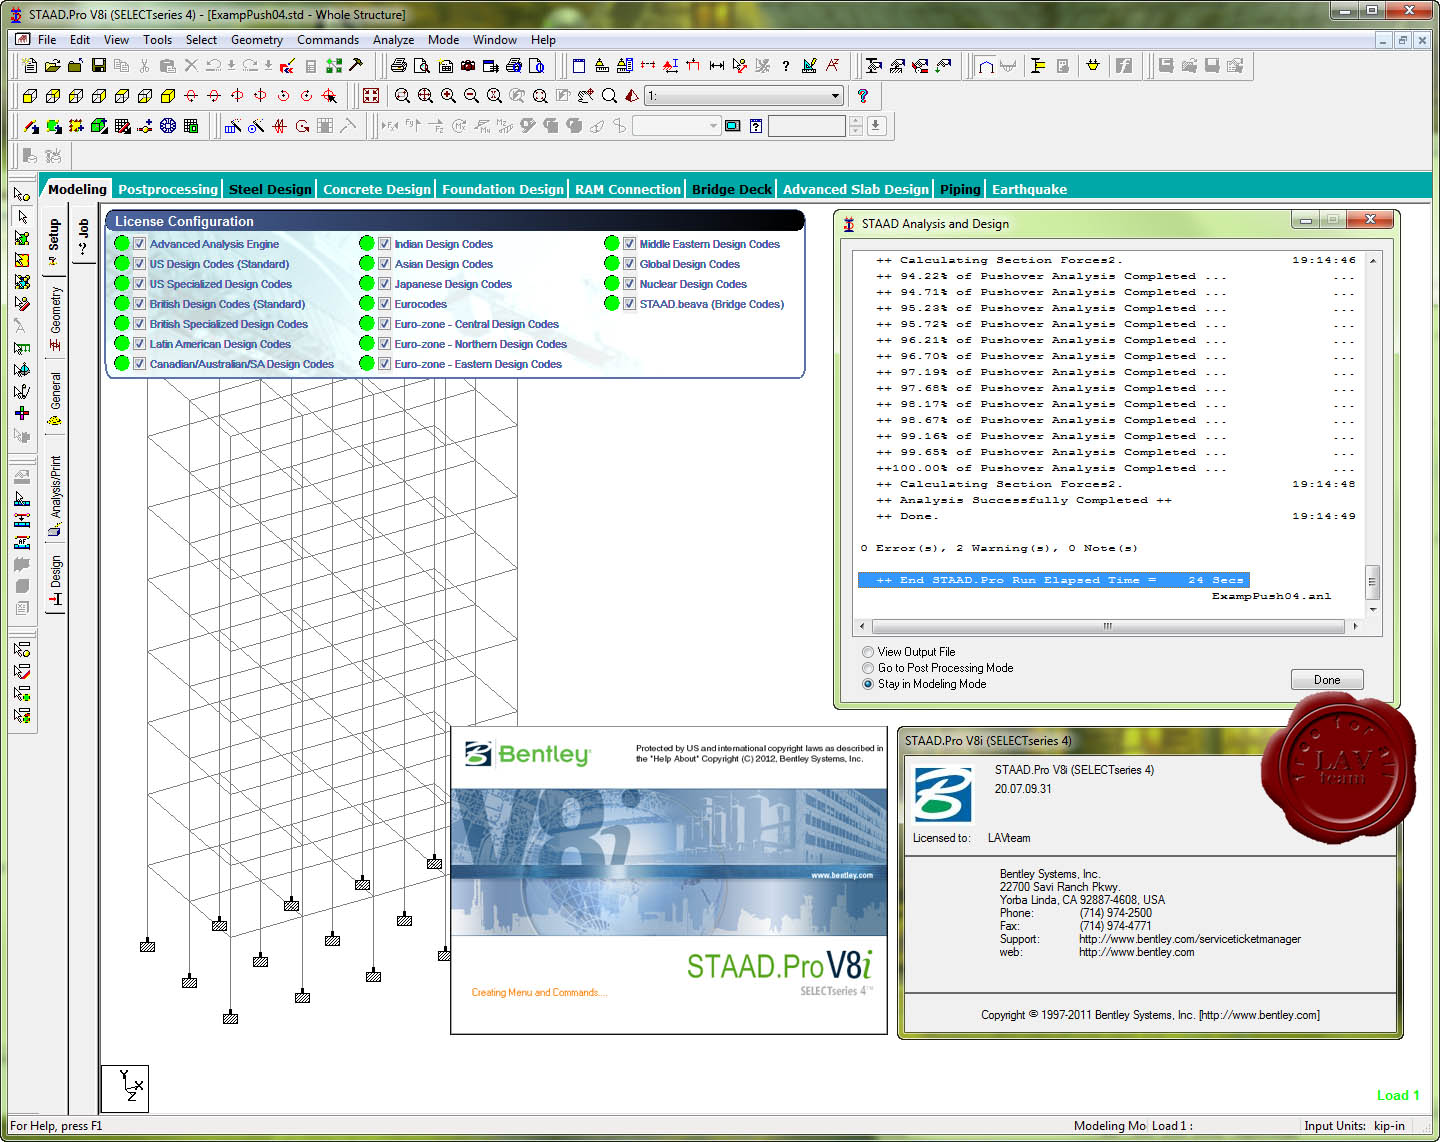Switch to the Earthquake tab
The width and height of the screenshot is (1440, 1142).
(1029, 189)
